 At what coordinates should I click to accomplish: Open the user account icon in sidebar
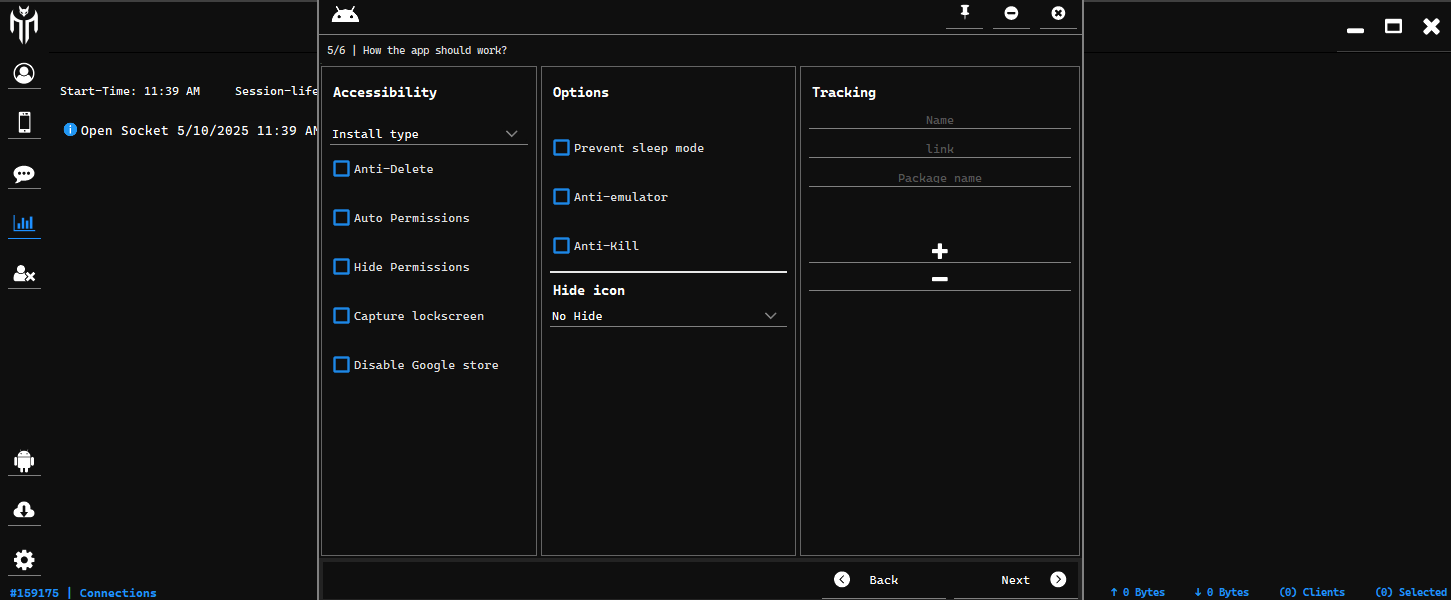24,73
